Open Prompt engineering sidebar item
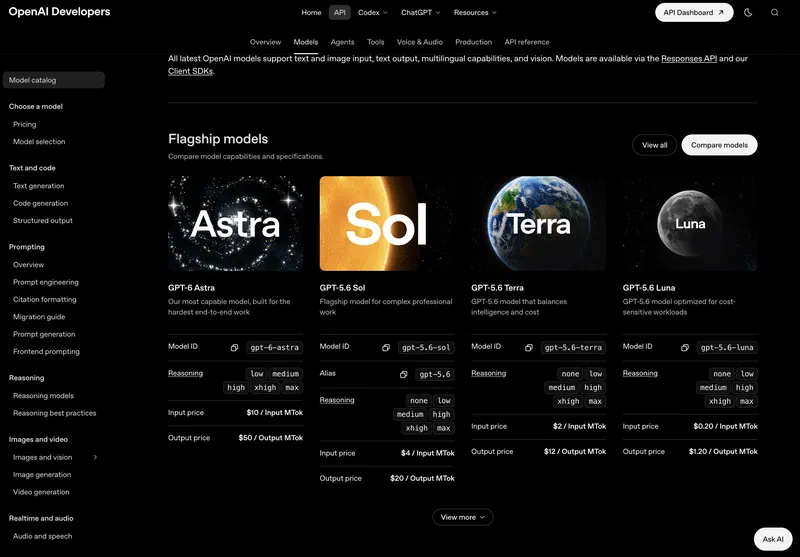The image size is (800, 557). pos(46,282)
